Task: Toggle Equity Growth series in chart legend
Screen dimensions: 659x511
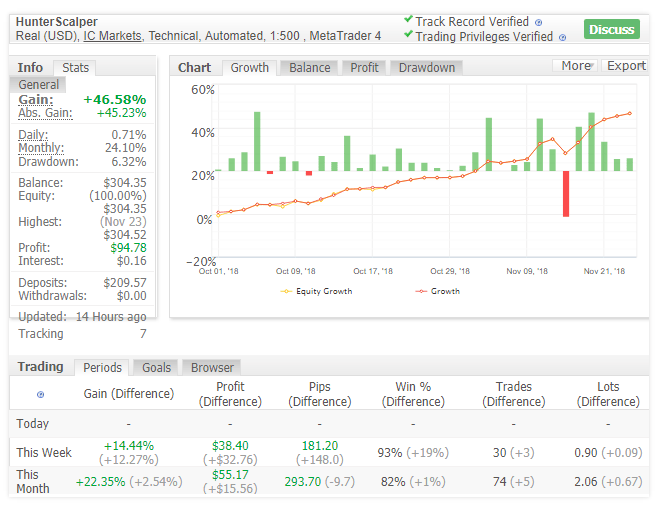Action: pyautogui.click(x=317, y=291)
